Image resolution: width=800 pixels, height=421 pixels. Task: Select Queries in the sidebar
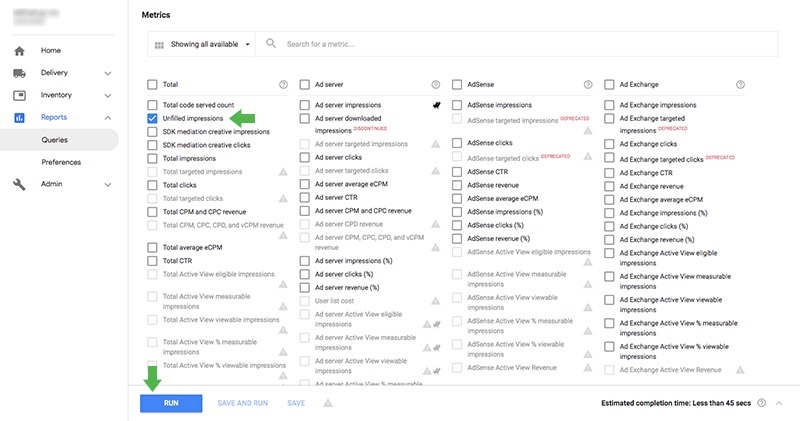[55, 140]
